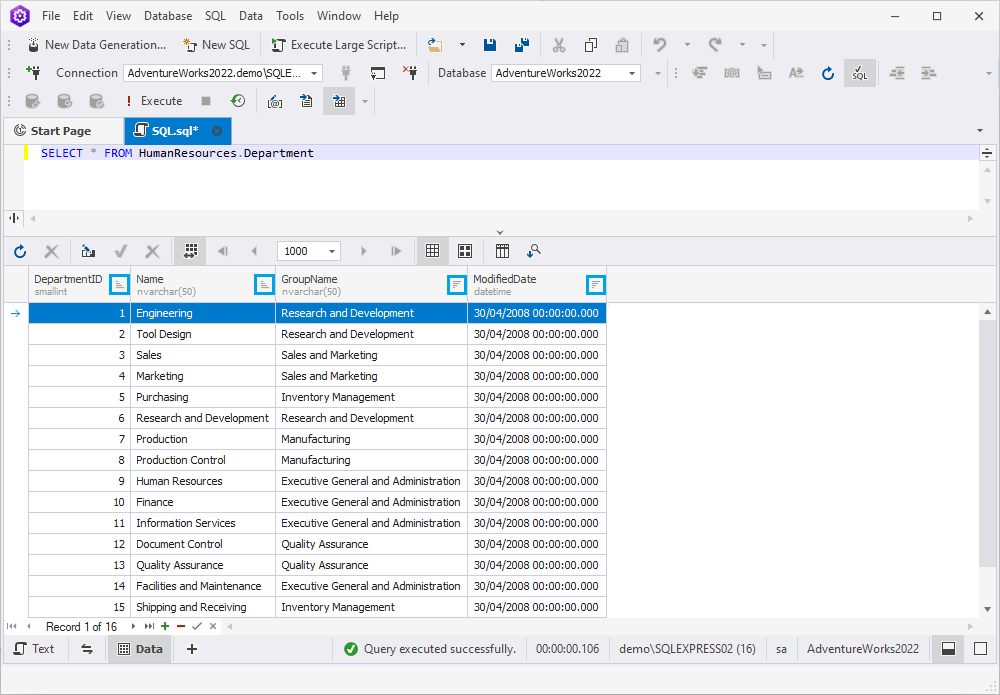Toggle the editor split handle at bottom left
Viewport: 1000px width, 695px height.
click(14, 218)
